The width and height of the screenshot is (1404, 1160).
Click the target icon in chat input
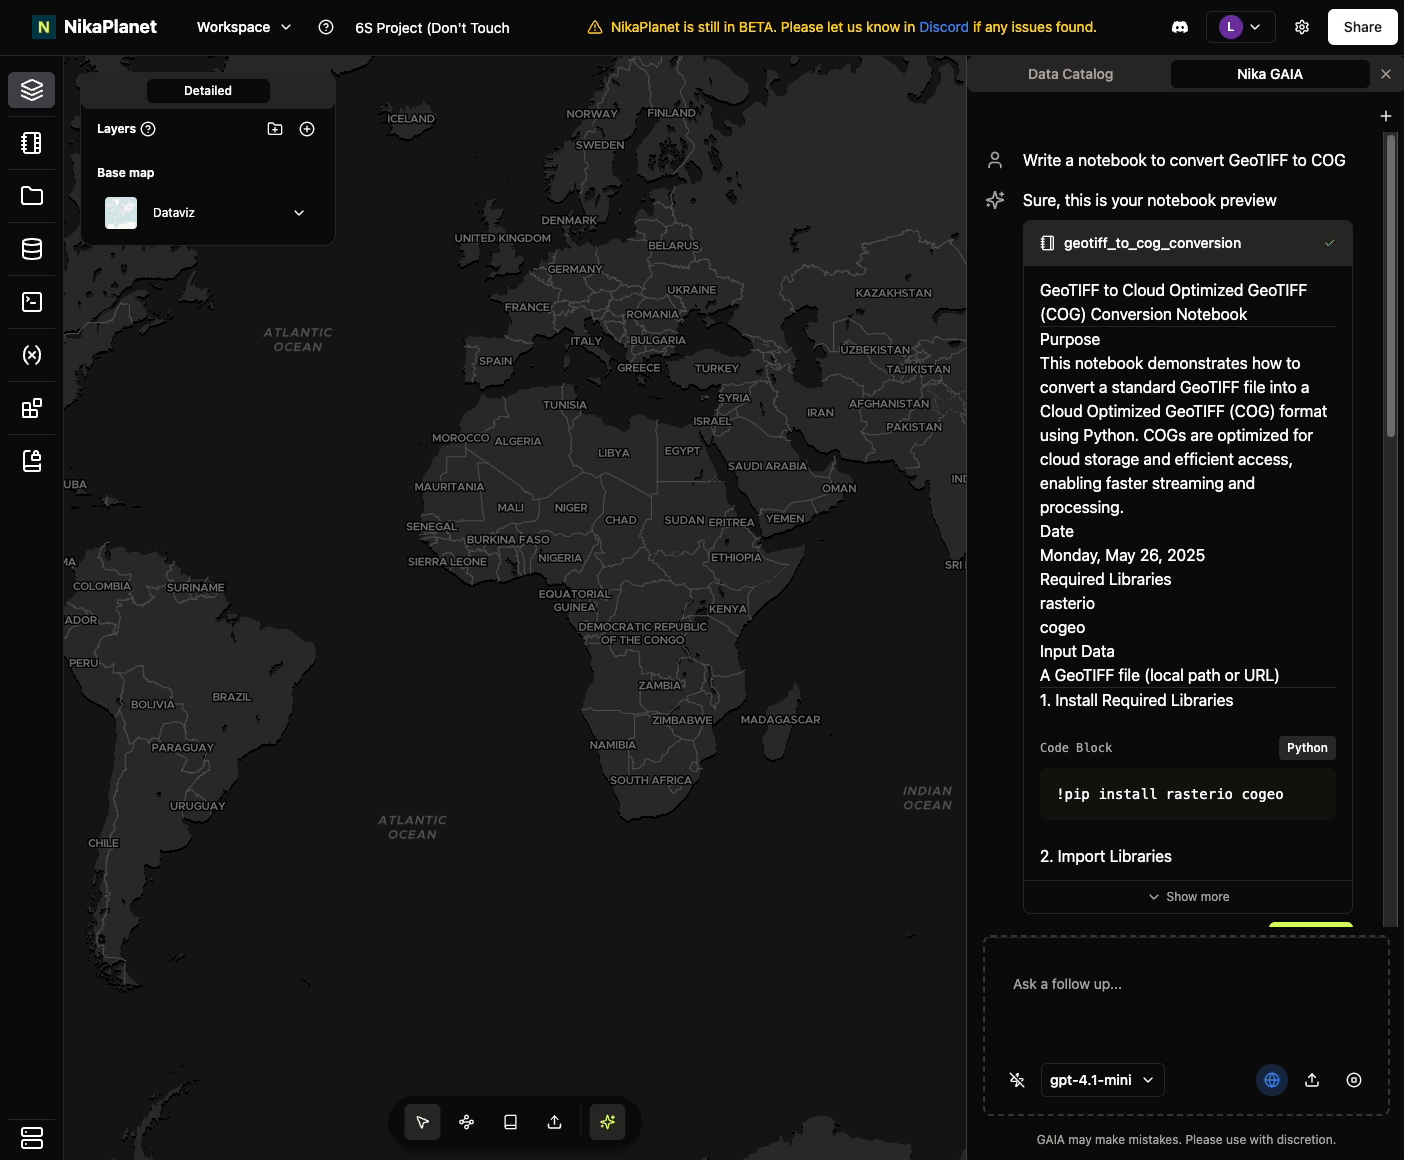(1354, 1080)
